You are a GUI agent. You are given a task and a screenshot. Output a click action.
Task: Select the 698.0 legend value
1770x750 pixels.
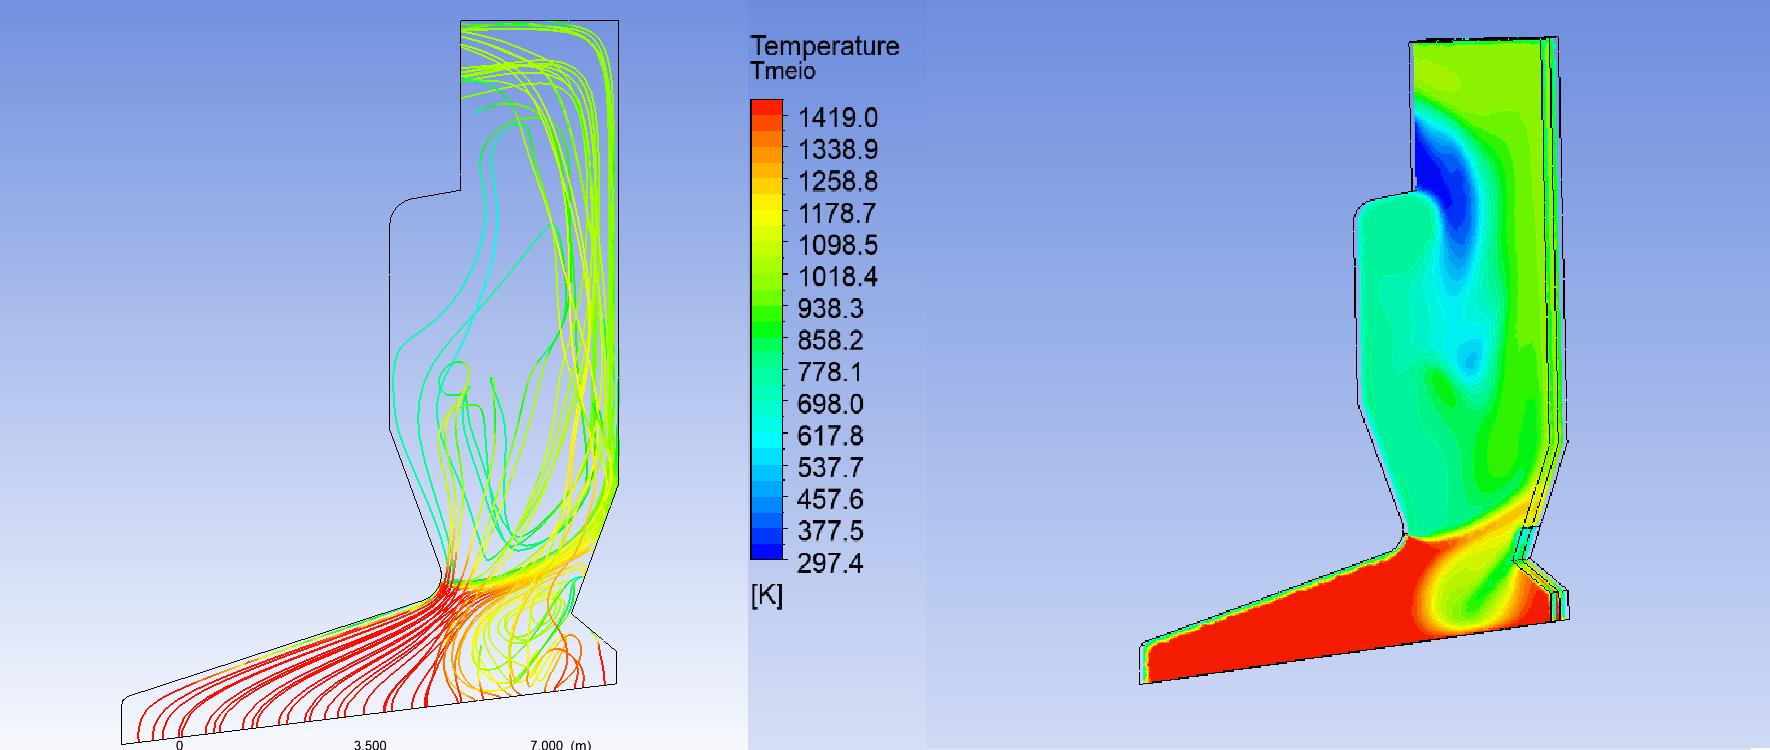pos(830,404)
